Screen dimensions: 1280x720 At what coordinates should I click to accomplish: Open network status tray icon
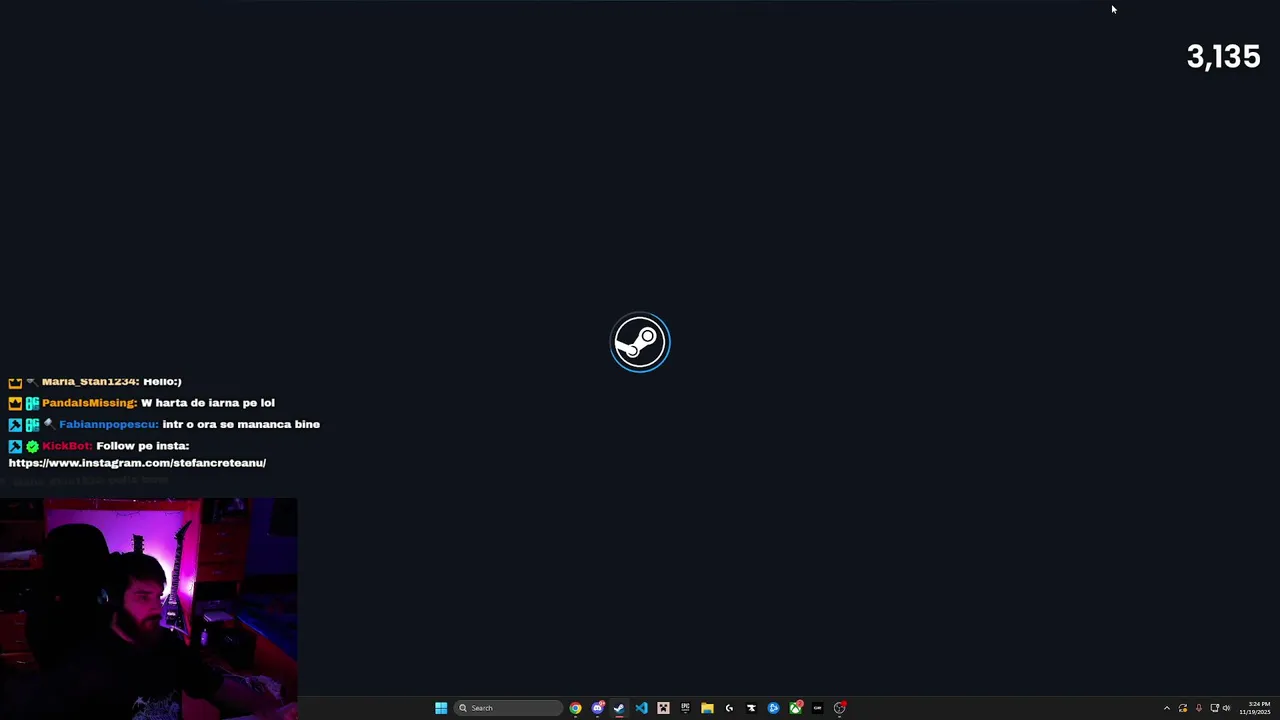(x=1215, y=708)
